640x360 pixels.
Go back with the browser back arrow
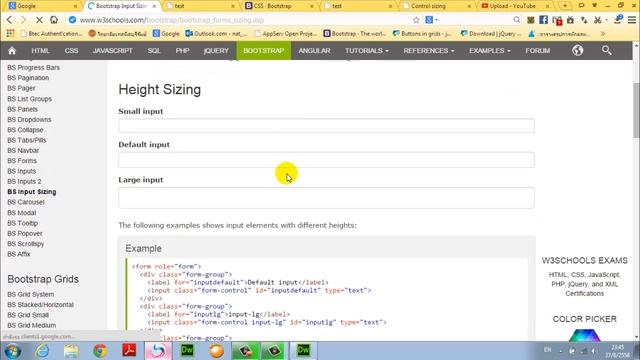coord(9,20)
